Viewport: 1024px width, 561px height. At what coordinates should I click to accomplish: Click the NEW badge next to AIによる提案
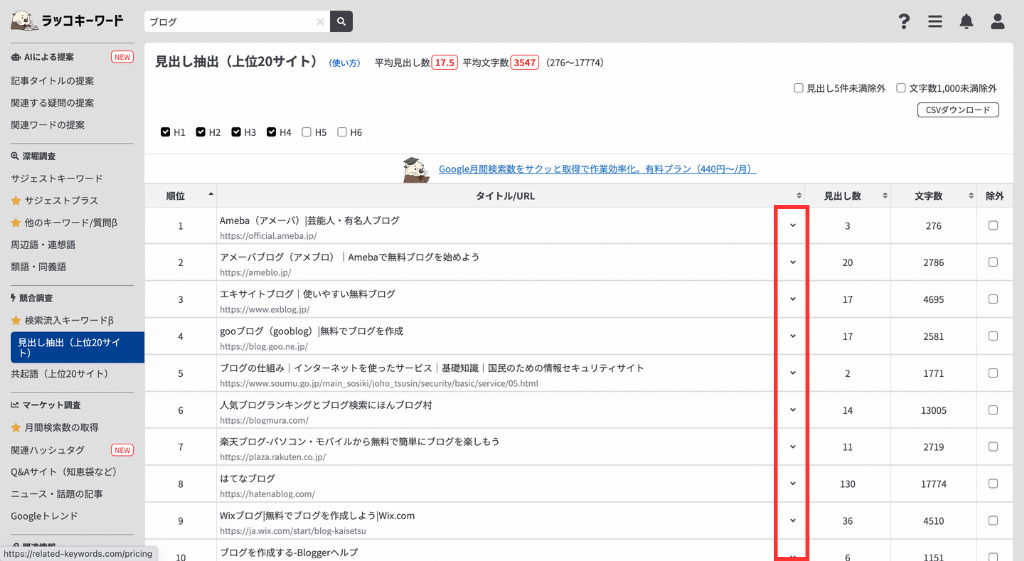(x=122, y=57)
